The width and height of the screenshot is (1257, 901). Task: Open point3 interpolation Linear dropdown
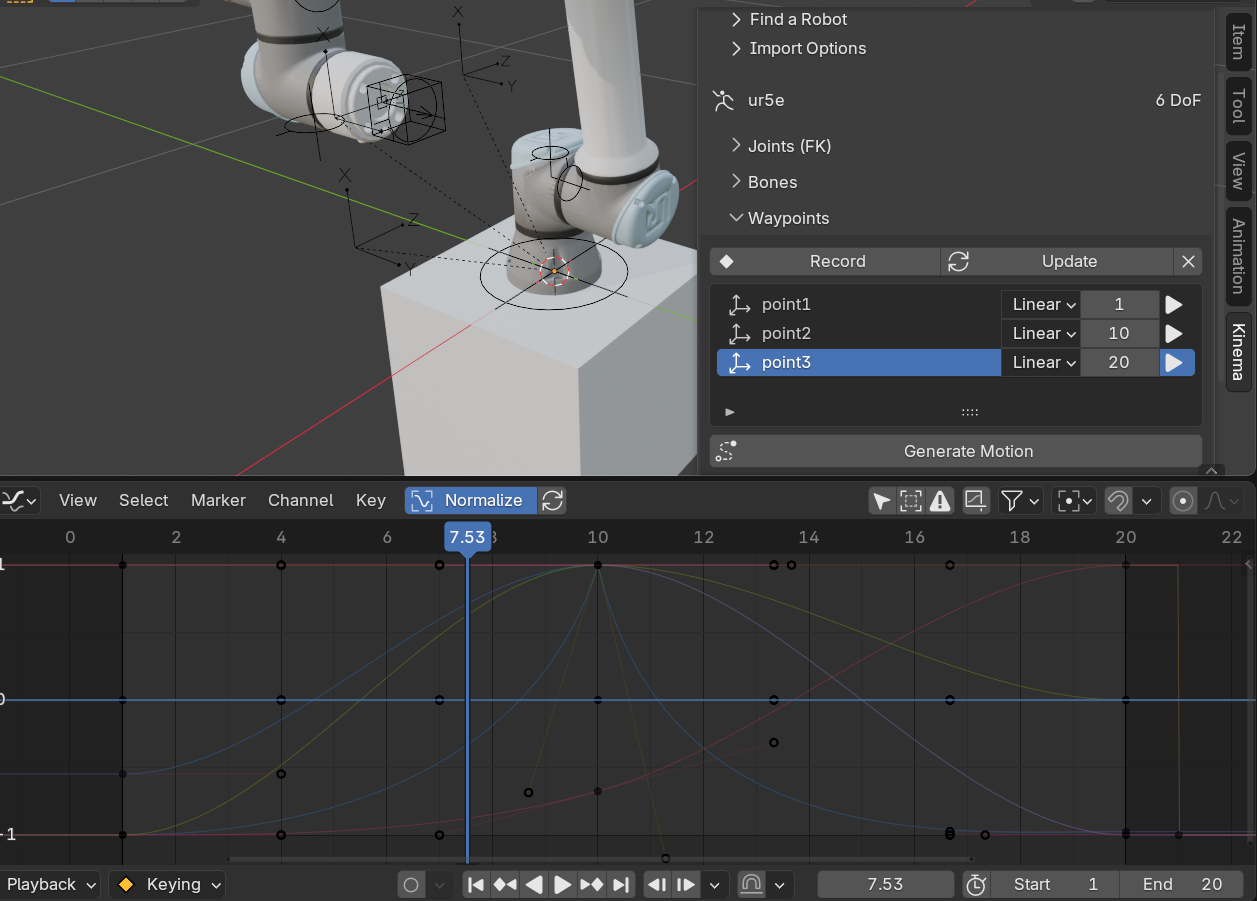tap(1041, 362)
